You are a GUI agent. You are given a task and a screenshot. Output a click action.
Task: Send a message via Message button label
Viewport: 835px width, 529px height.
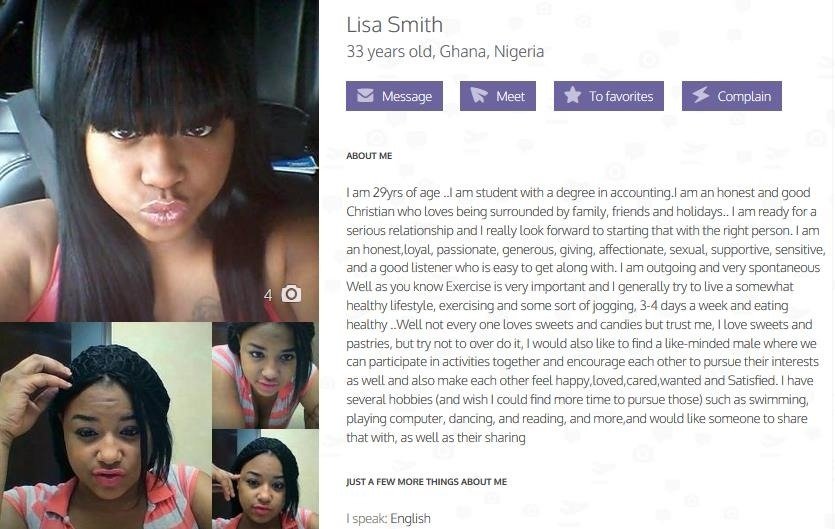click(x=407, y=96)
